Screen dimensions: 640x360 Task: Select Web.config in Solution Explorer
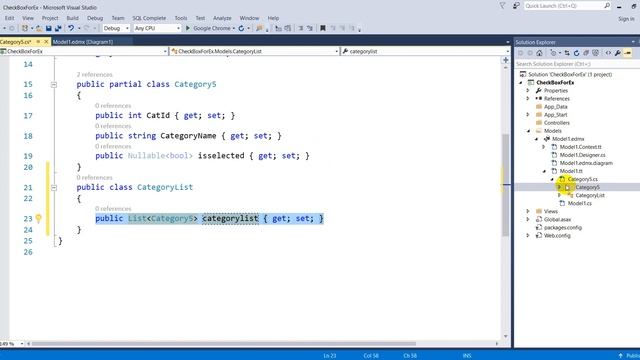(x=557, y=236)
